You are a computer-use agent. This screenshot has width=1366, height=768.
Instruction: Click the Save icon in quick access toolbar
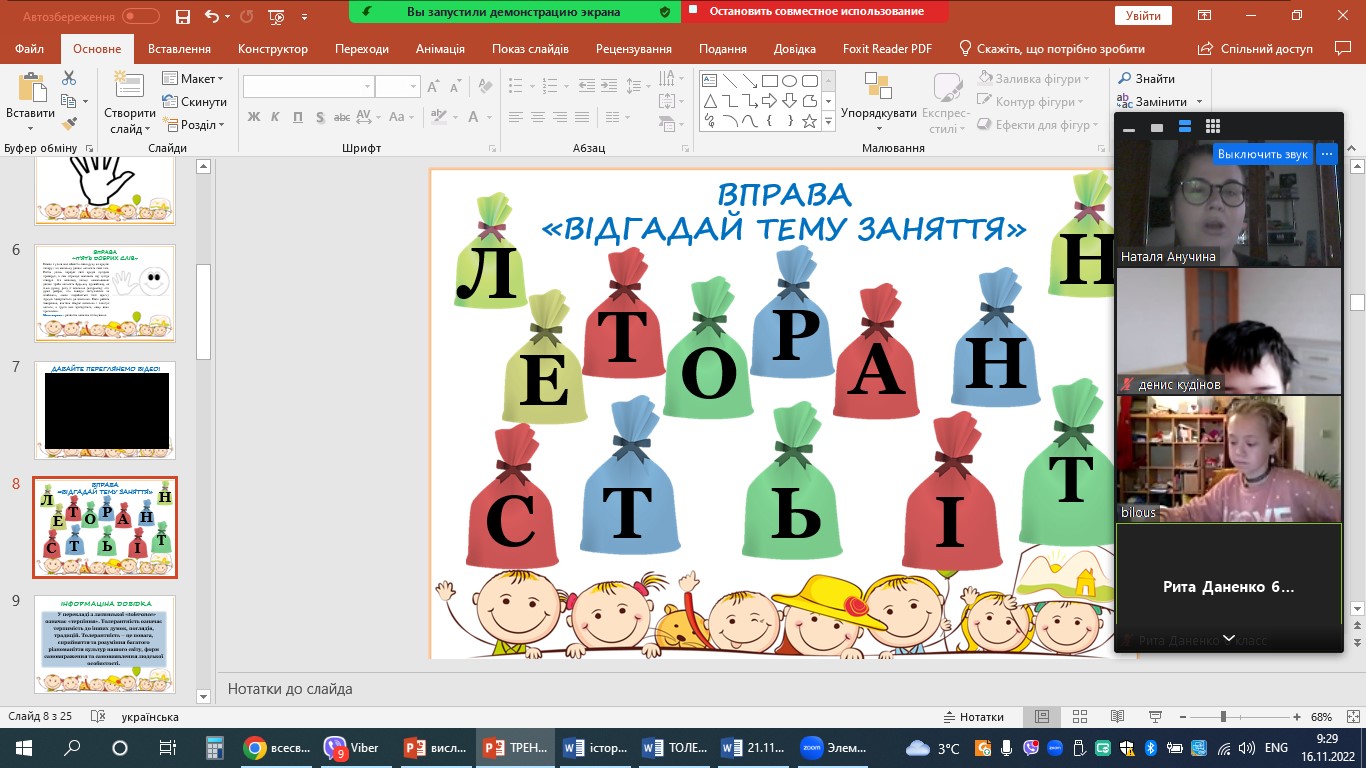[182, 16]
